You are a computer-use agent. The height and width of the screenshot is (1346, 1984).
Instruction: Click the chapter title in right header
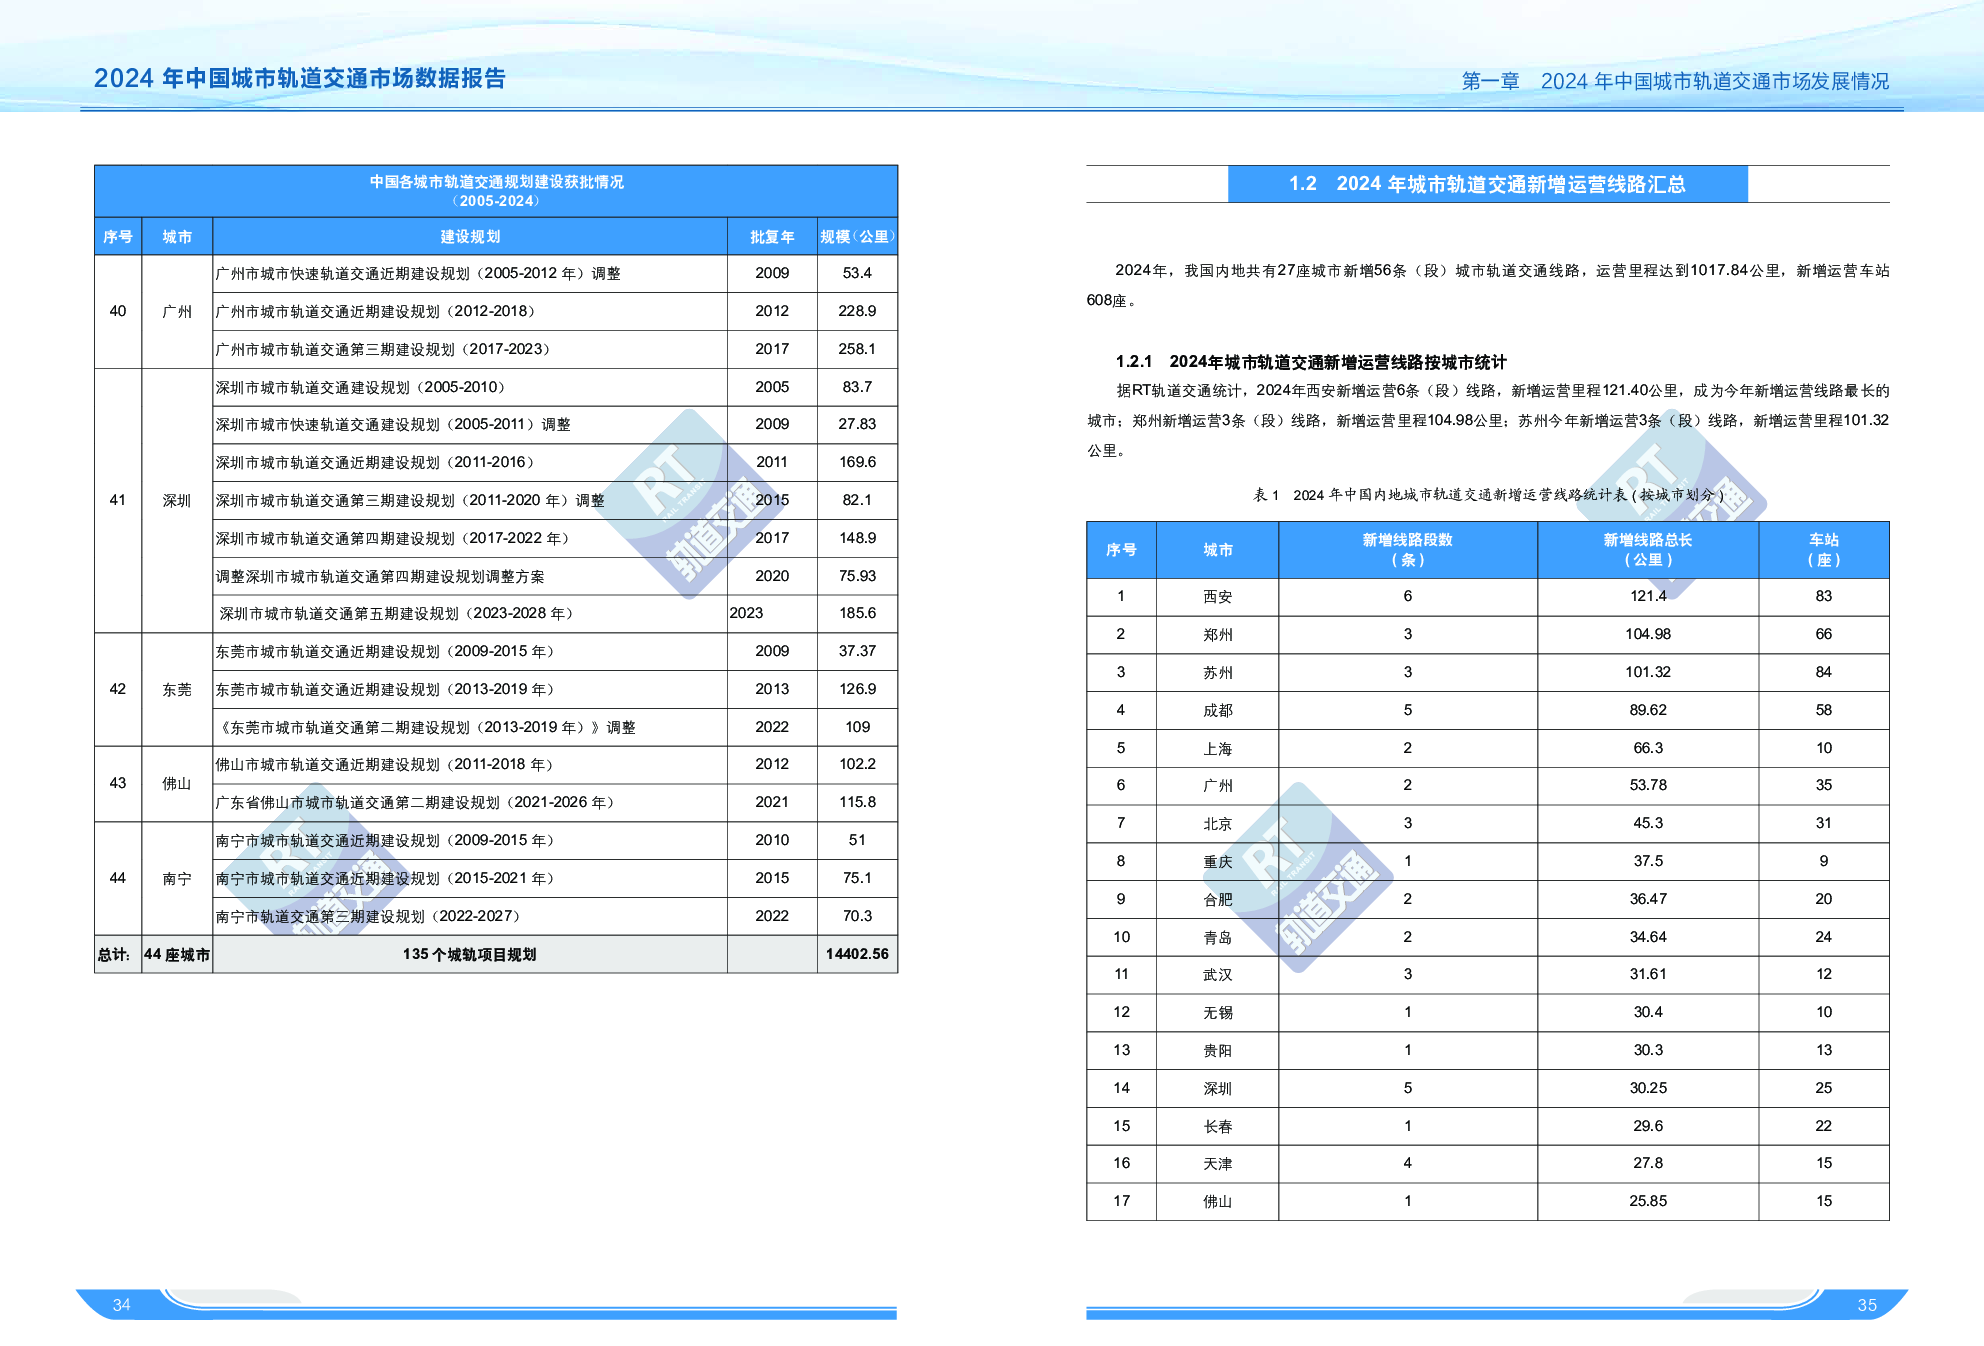[1675, 81]
